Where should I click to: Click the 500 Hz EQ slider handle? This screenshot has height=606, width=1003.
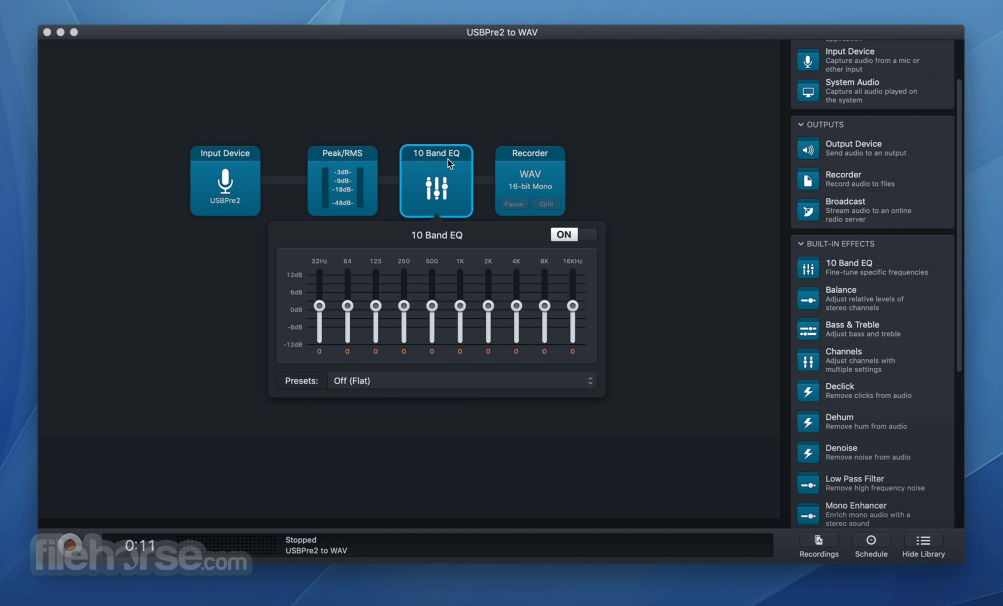(432, 306)
